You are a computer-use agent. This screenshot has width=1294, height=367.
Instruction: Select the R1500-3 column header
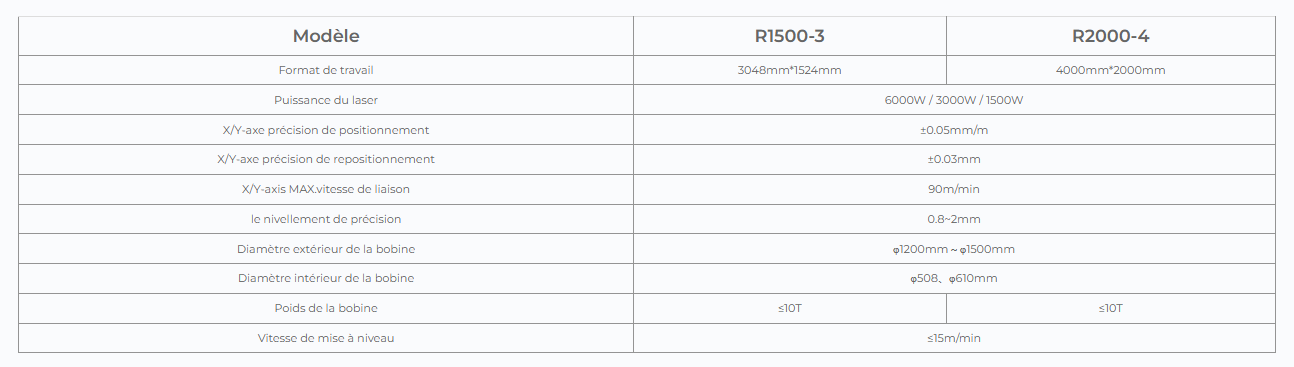tap(790, 36)
